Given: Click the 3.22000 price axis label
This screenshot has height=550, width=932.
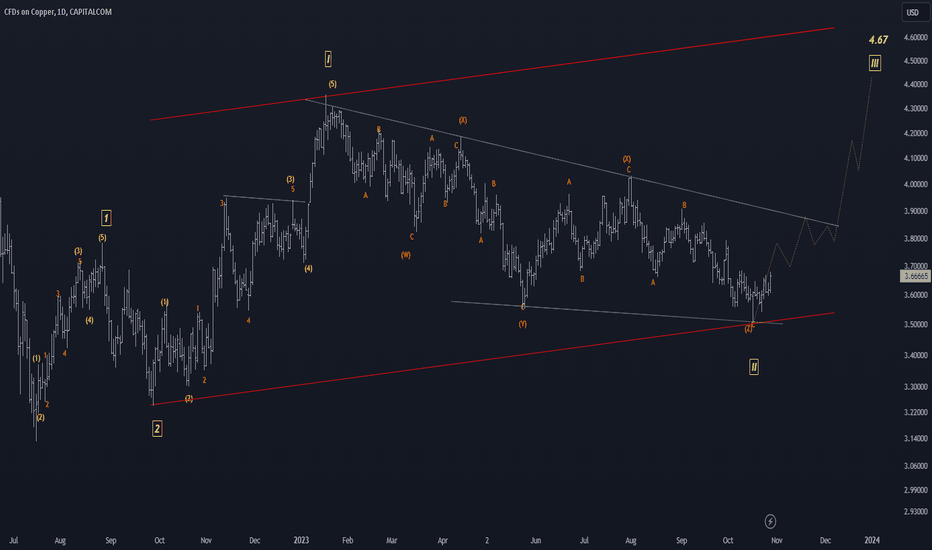Looking at the screenshot, I should point(915,412).
